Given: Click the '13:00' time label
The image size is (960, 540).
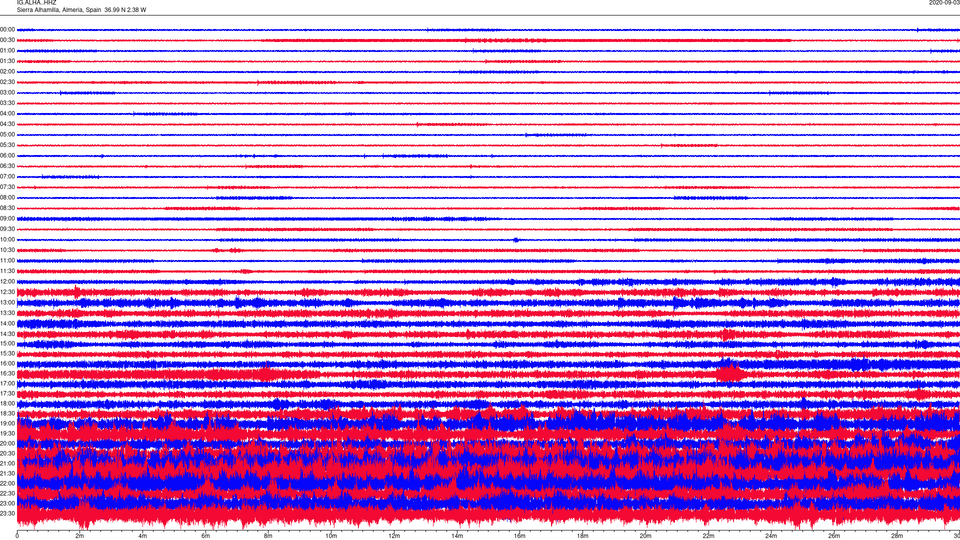Looking at the screenshot, I should 7,302.
